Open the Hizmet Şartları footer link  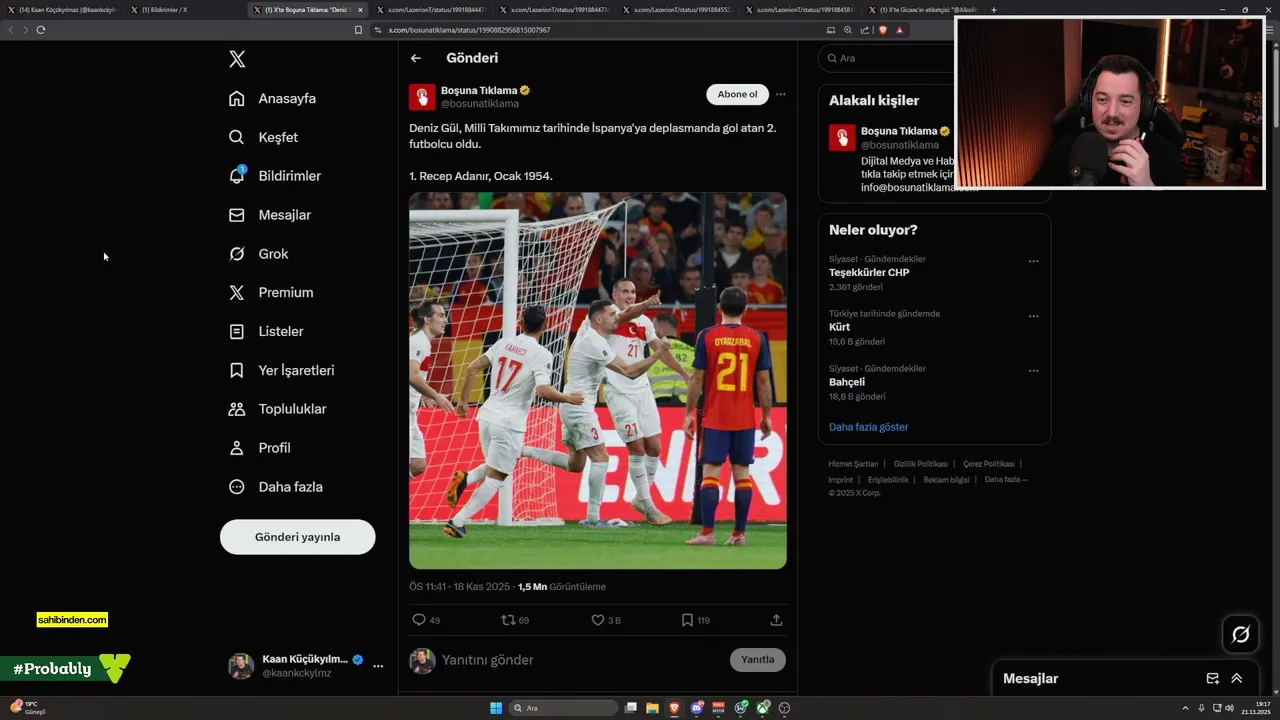click(853, 464)
